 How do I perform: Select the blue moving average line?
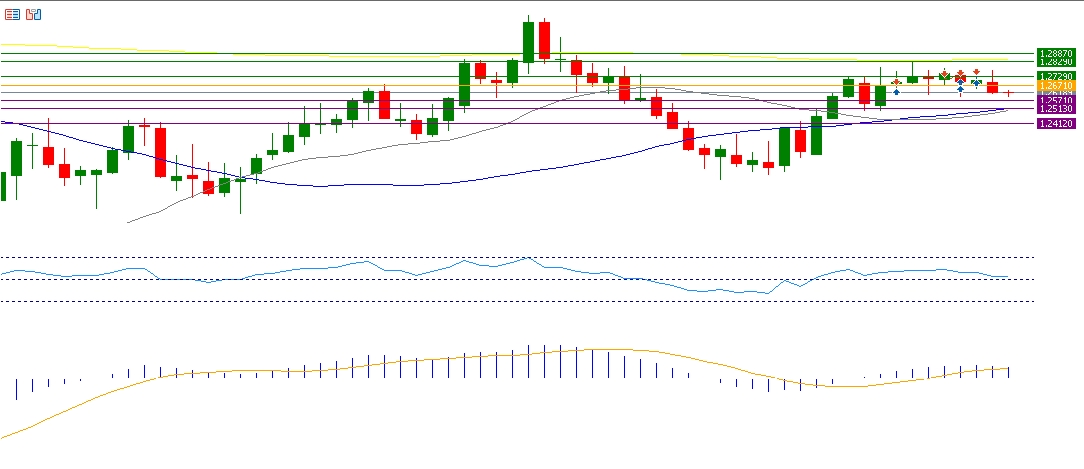coord(400,185)
